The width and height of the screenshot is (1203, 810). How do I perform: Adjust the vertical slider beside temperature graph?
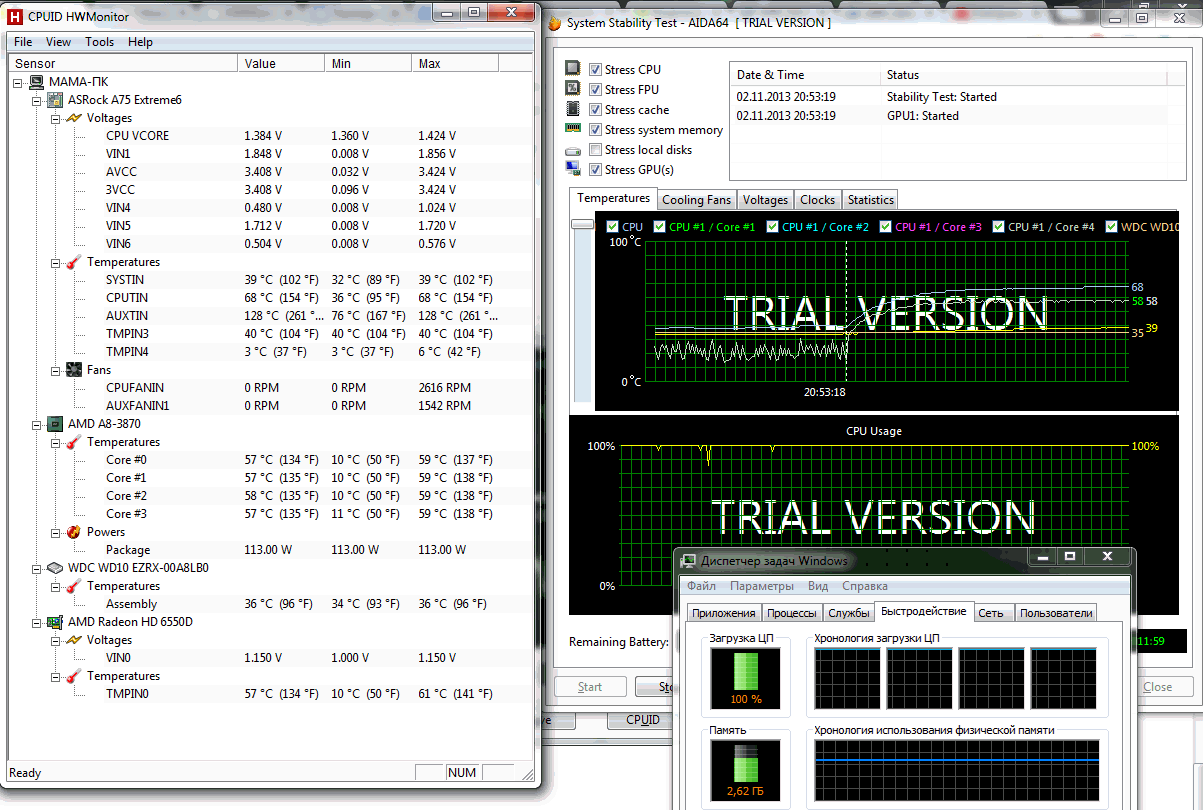point(582,225)
